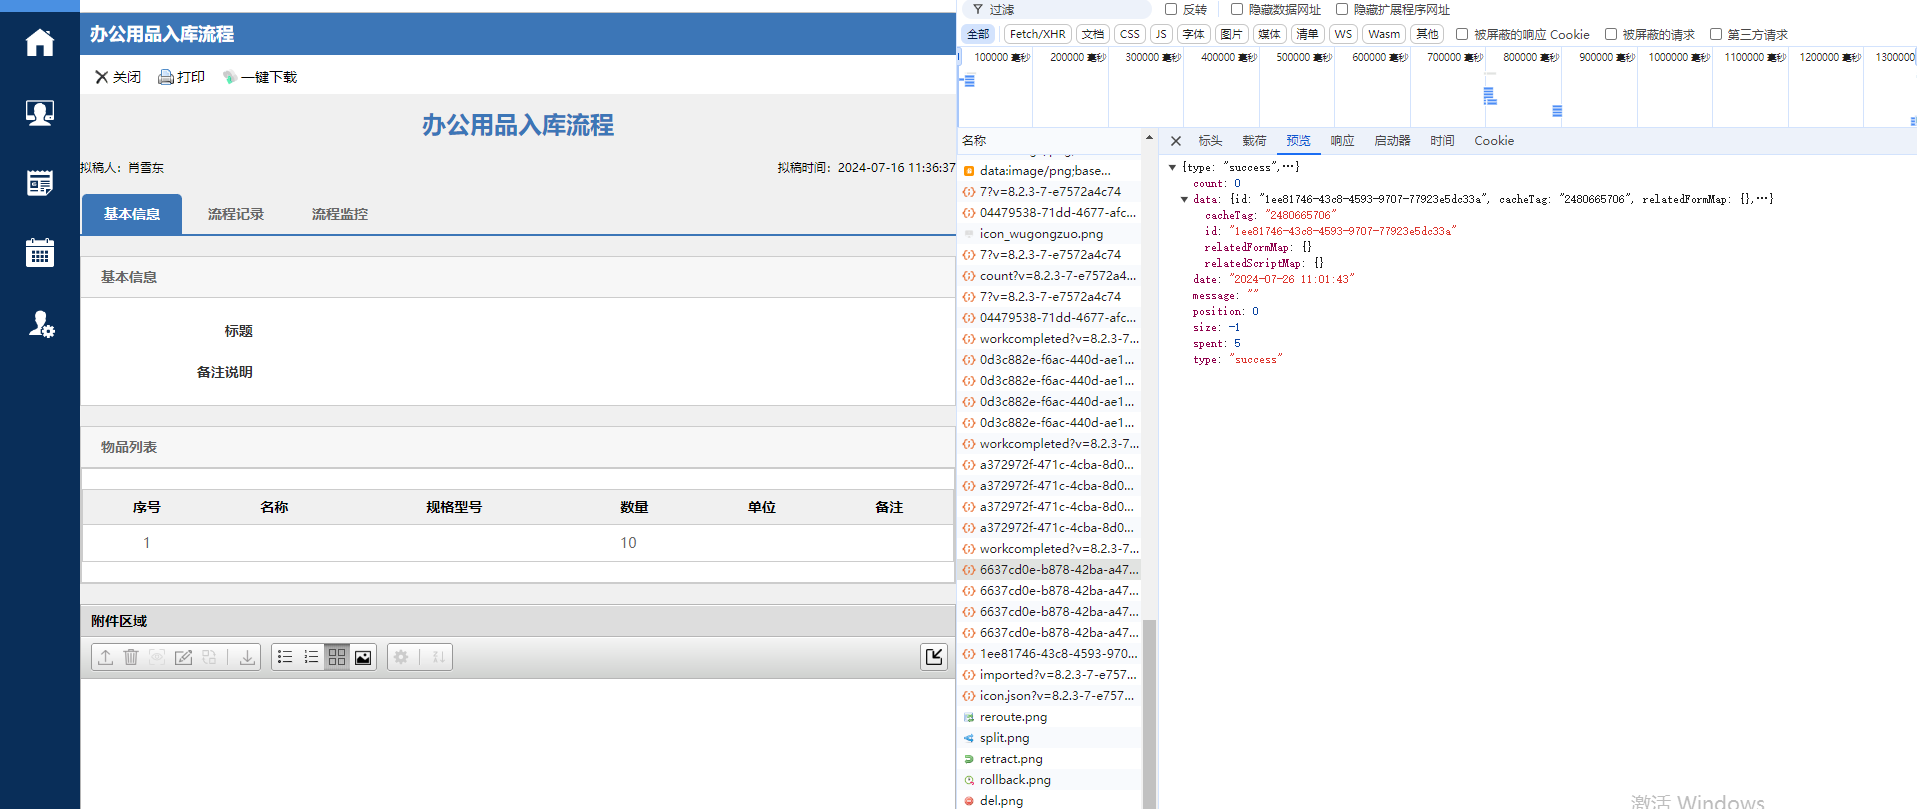Enable the 反转 invert checkbox
Screen dimensions: 1917x809
click(1171, 9)
